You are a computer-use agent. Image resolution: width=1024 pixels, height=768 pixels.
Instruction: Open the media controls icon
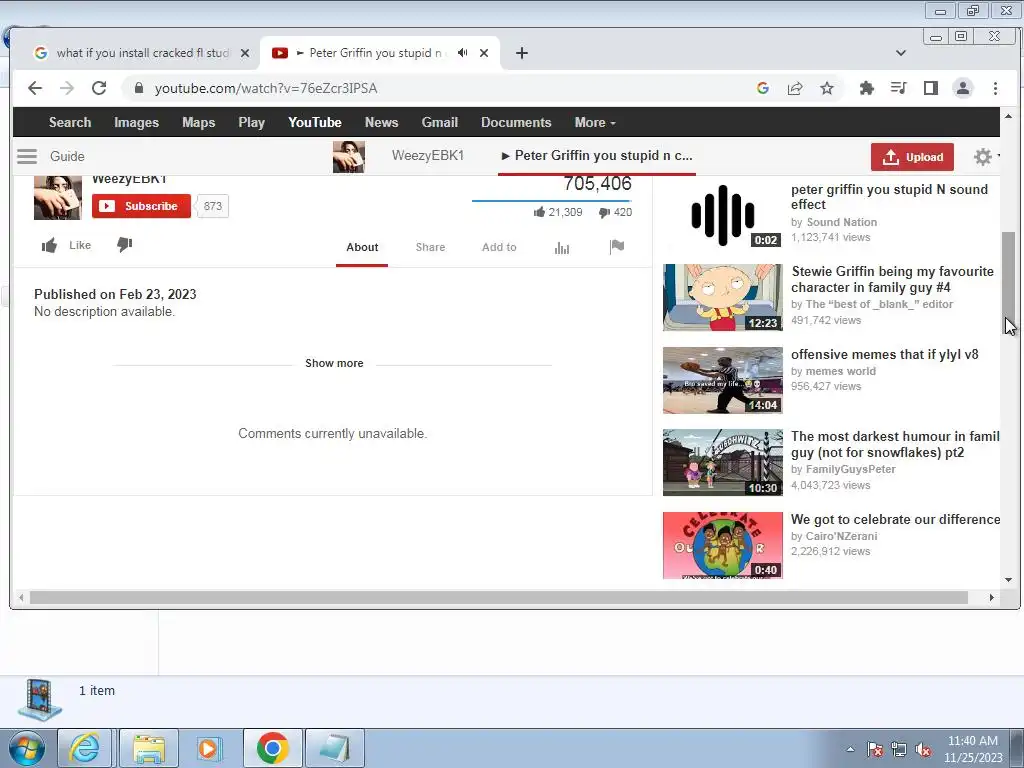click(899, 88)
